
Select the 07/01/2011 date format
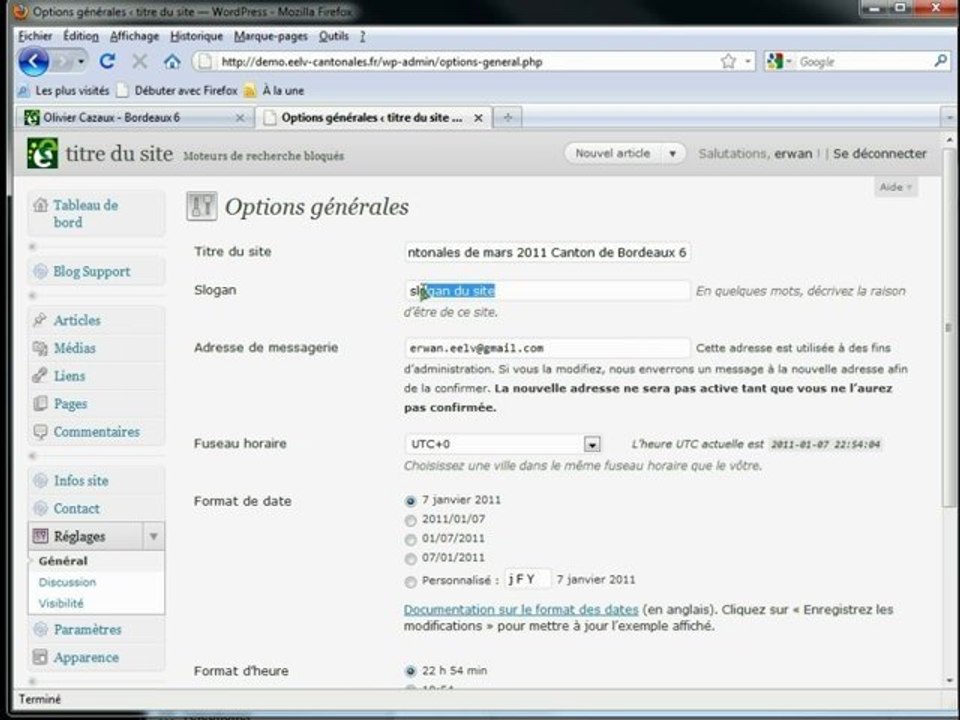(x=410, y=558)
